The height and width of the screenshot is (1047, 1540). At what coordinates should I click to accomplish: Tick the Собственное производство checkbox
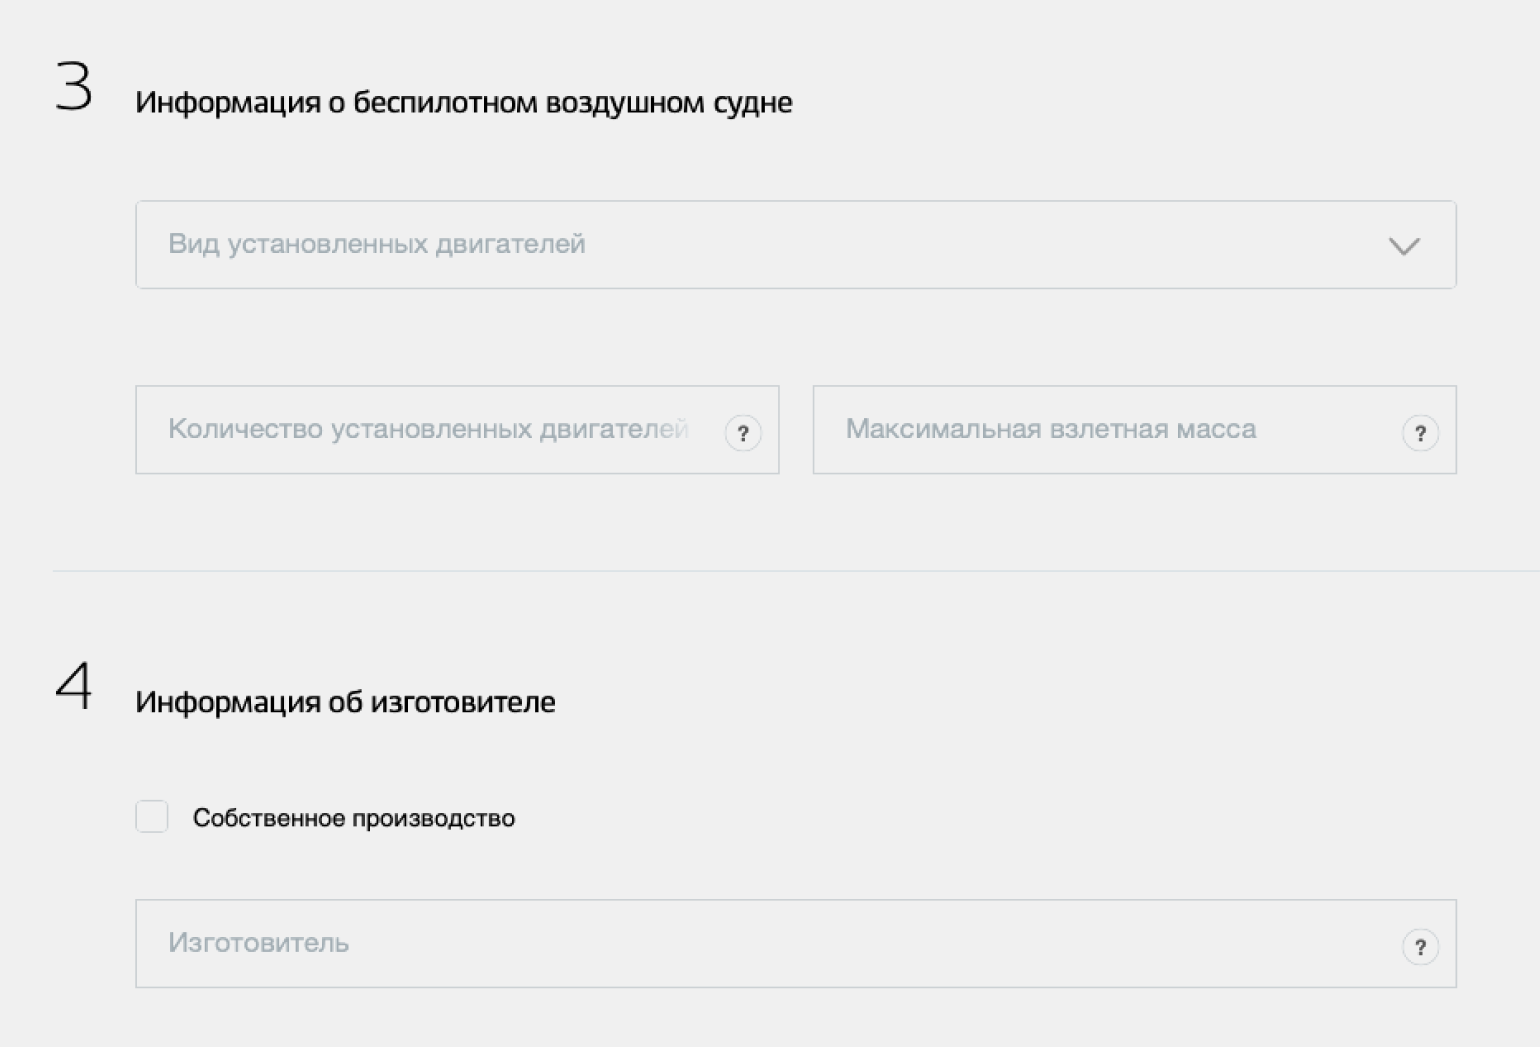tap(152, 817)
